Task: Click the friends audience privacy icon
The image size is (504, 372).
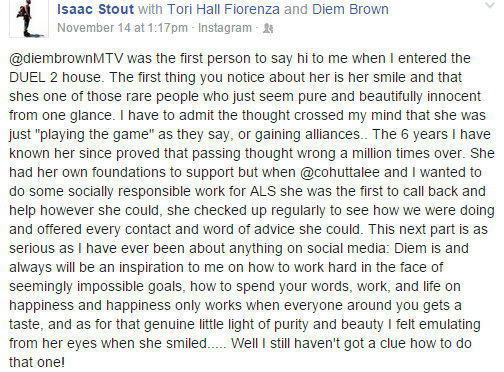Action: [268, 29]
